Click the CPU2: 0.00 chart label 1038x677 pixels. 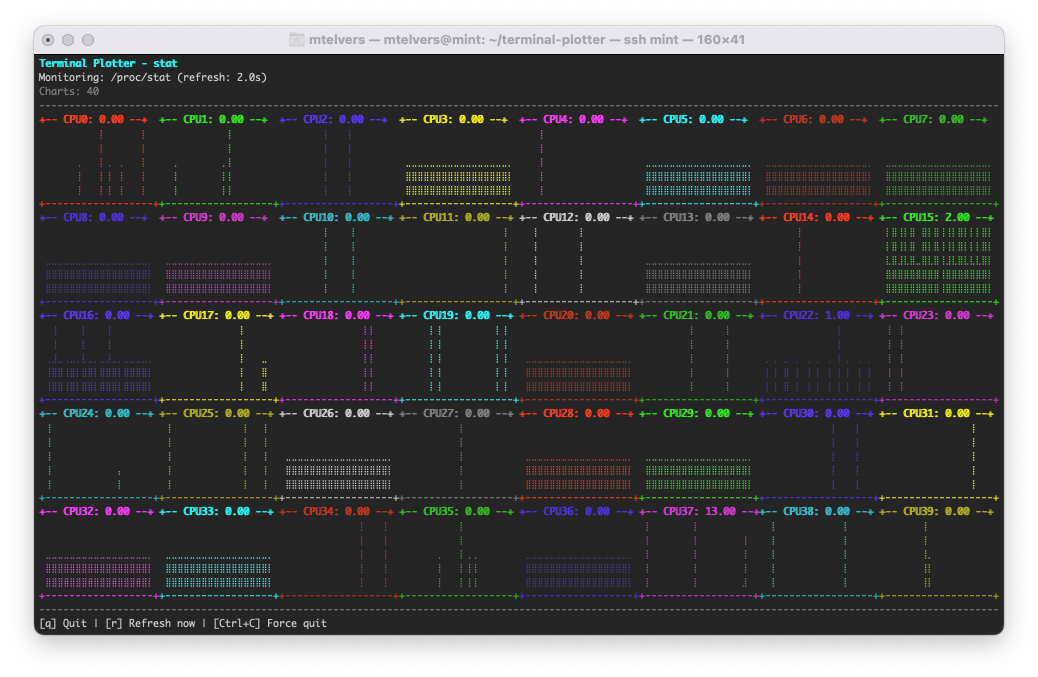click(x=334, y=120)
